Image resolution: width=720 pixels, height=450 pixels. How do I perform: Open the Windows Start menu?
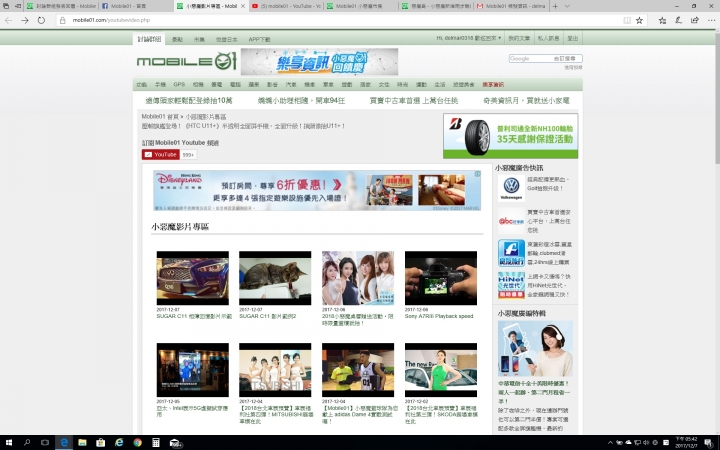8,443
